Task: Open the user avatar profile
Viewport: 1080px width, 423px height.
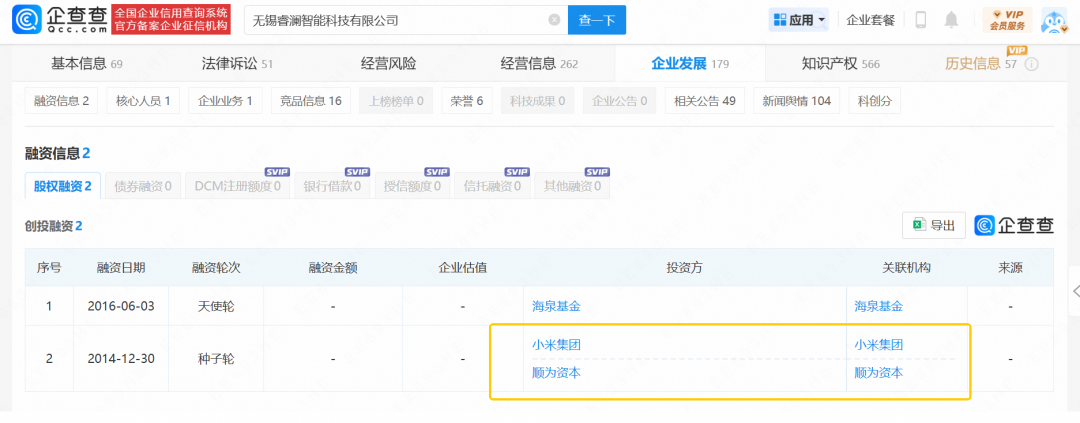Action: pyautogui.click(x=1053, y=21)
